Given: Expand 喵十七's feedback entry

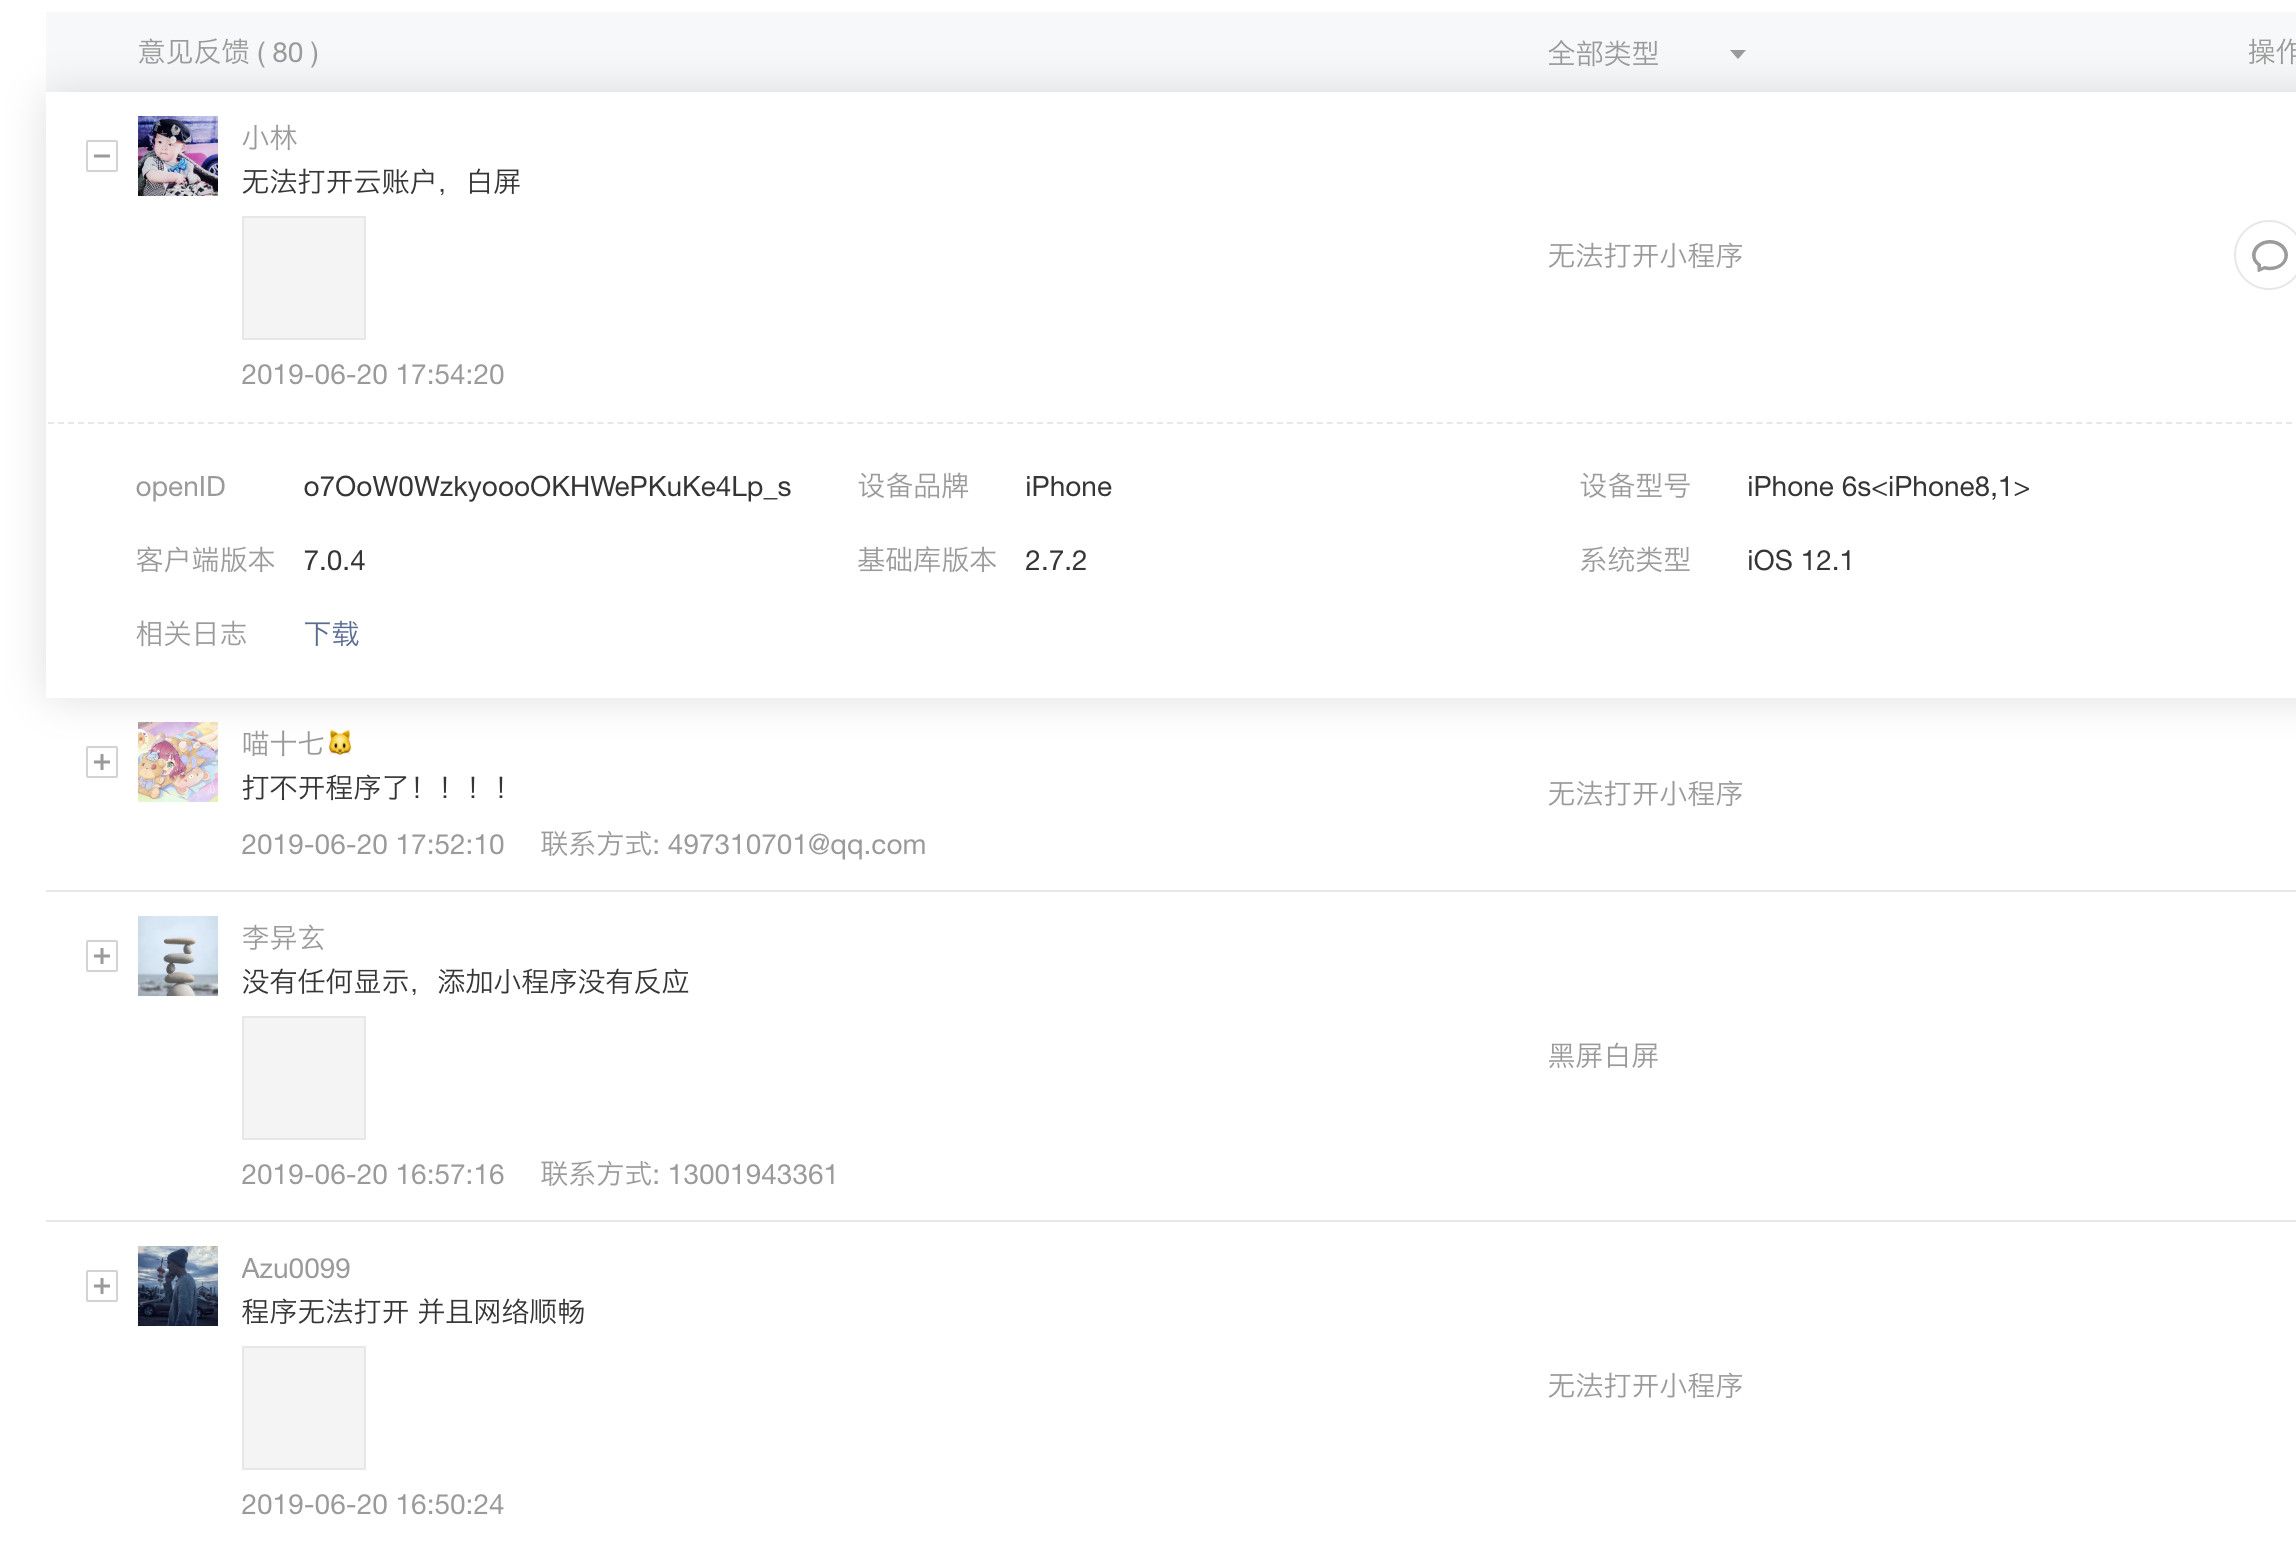Looking at the screenshot, I should [x=102, y=762].
